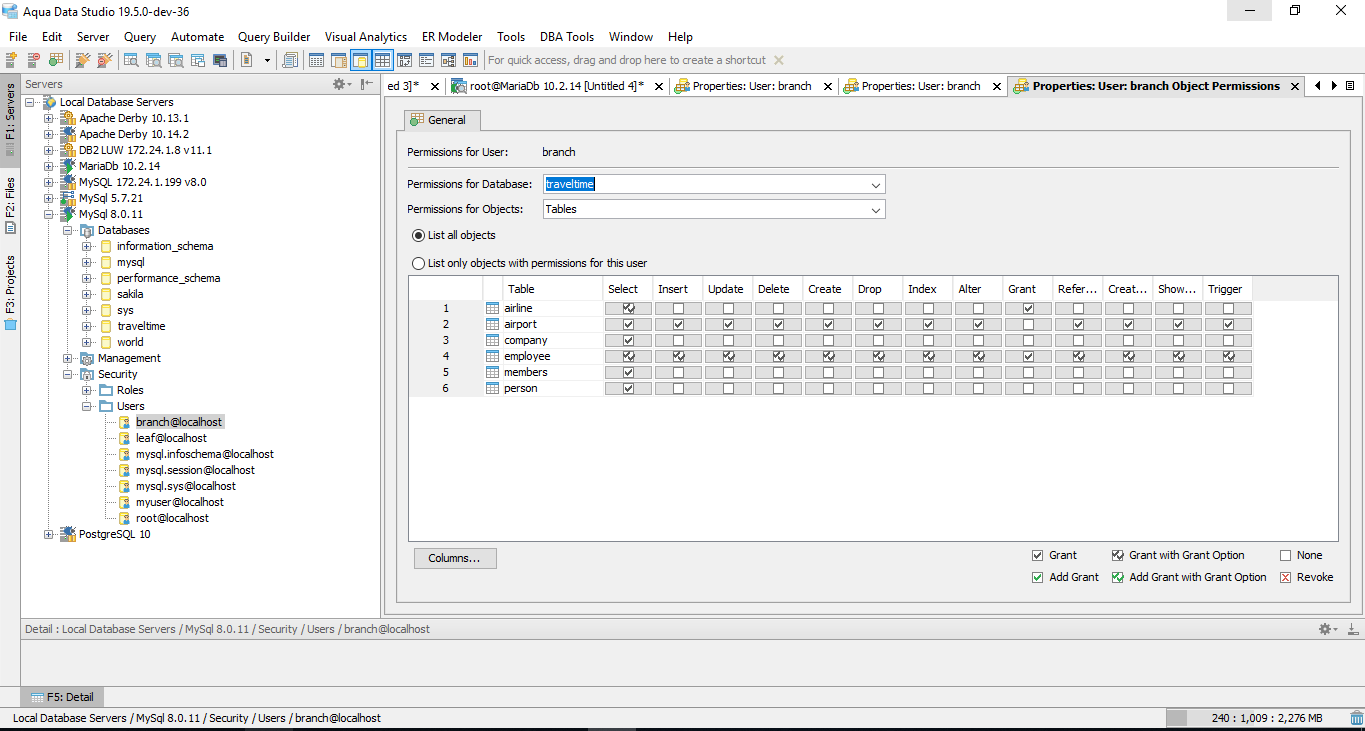The height and width of the screenshot is (731, 1365).
Task: Click the MySql 5.7.21 server icon
Action: point(68,198)
